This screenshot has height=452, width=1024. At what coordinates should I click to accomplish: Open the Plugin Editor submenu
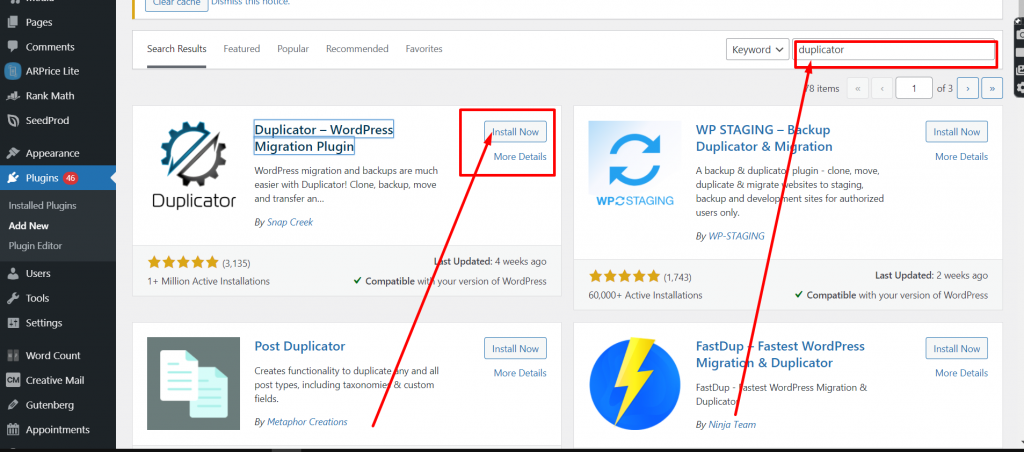click(x=35, y=246)
